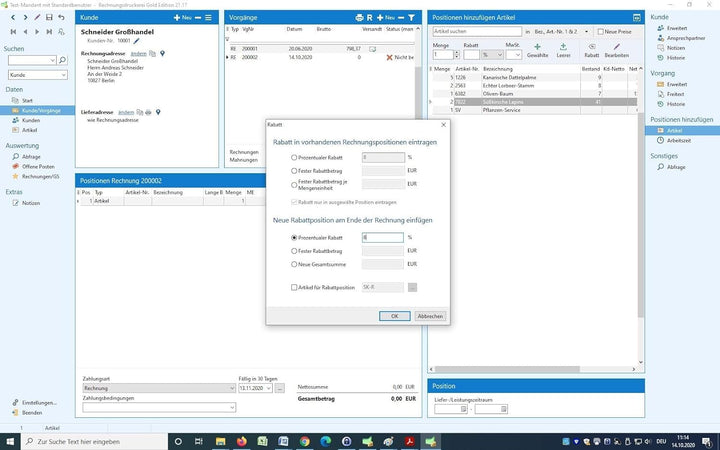Viewport: 720px width, 450px height.
Task: Click the OK button in Rabatt dialog
Action: pos(394,315)
